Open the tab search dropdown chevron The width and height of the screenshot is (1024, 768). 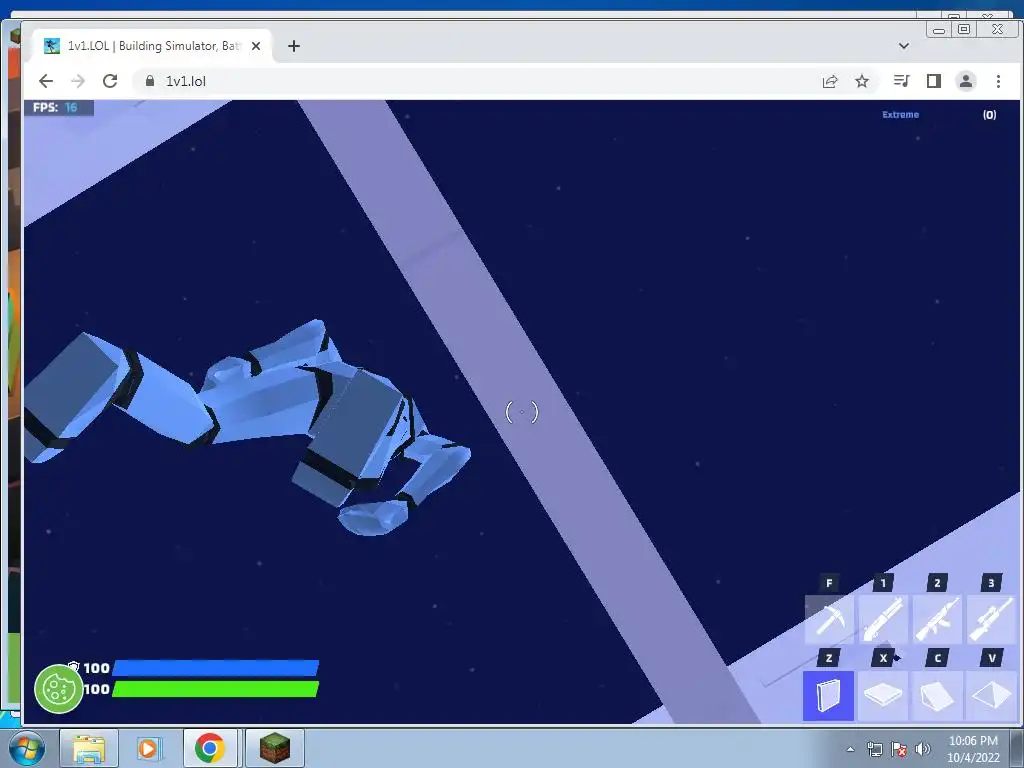[904, 46]
